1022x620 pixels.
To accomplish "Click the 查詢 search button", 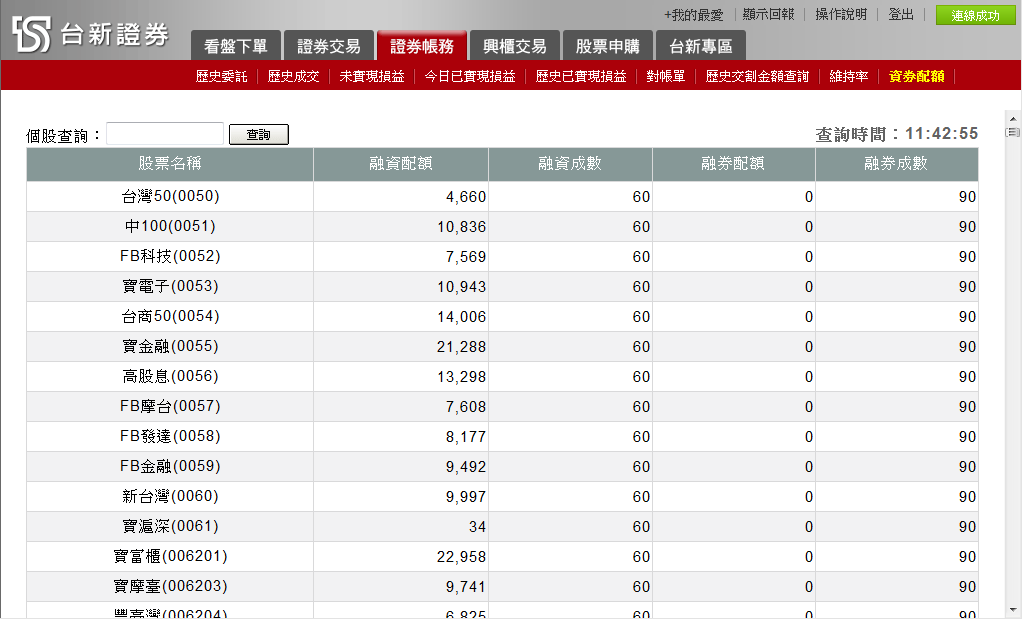I will click(x=258, y=134).
